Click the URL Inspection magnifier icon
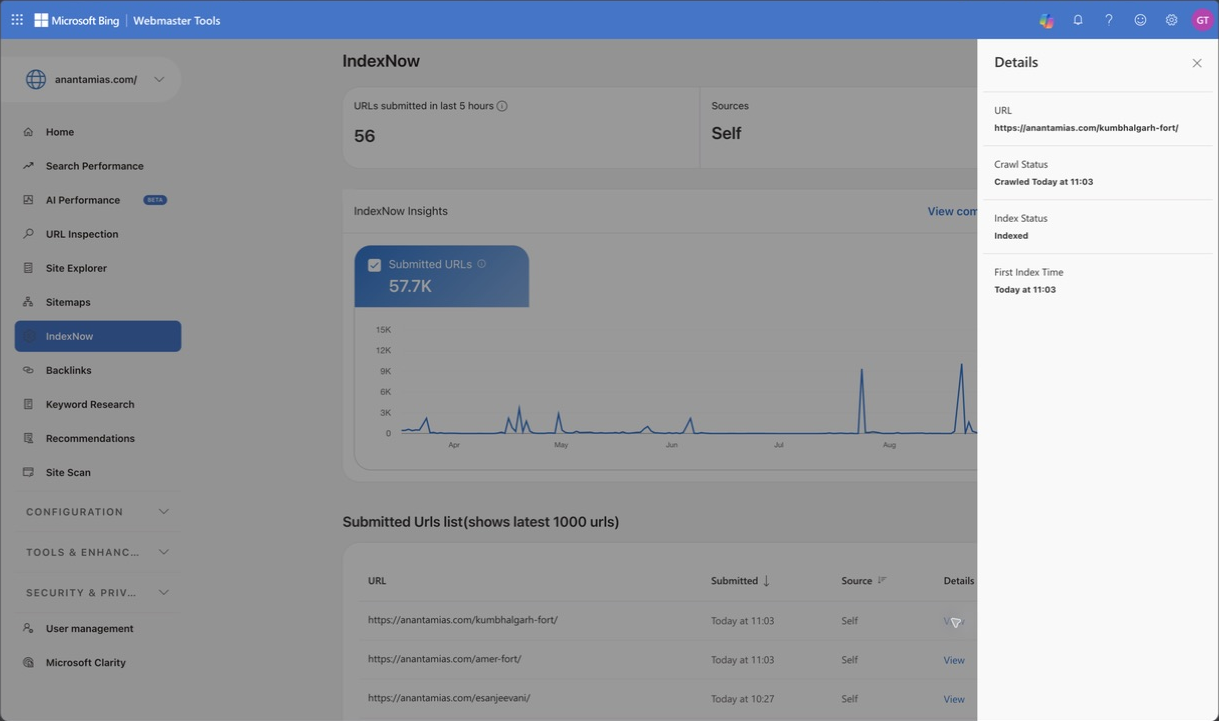1219x721 pixels. click(28, 234)
